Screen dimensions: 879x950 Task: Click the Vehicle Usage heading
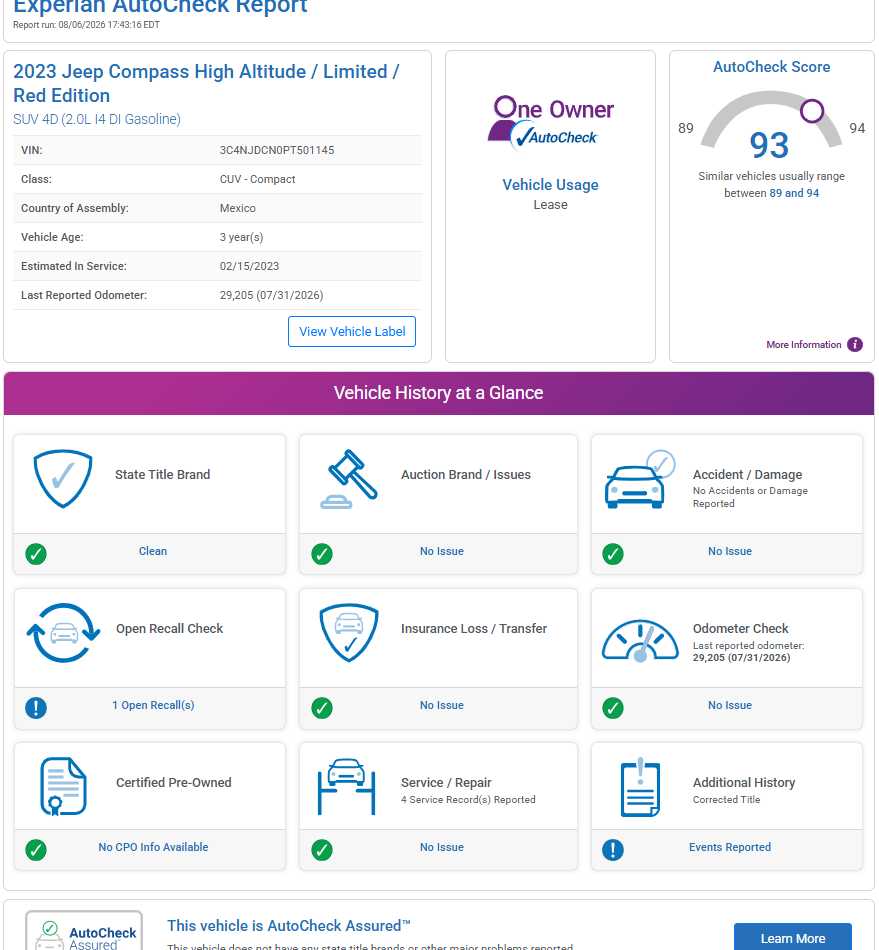(550, 184)
